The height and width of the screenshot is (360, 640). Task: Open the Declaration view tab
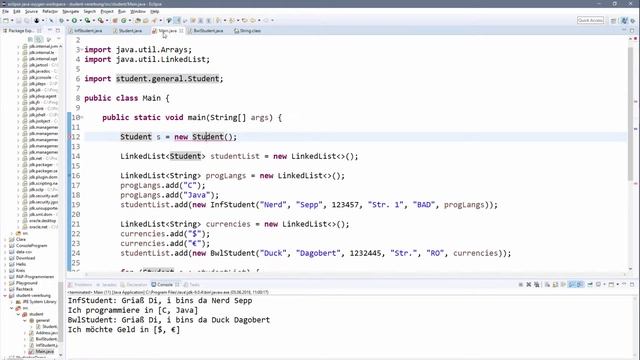134,284
